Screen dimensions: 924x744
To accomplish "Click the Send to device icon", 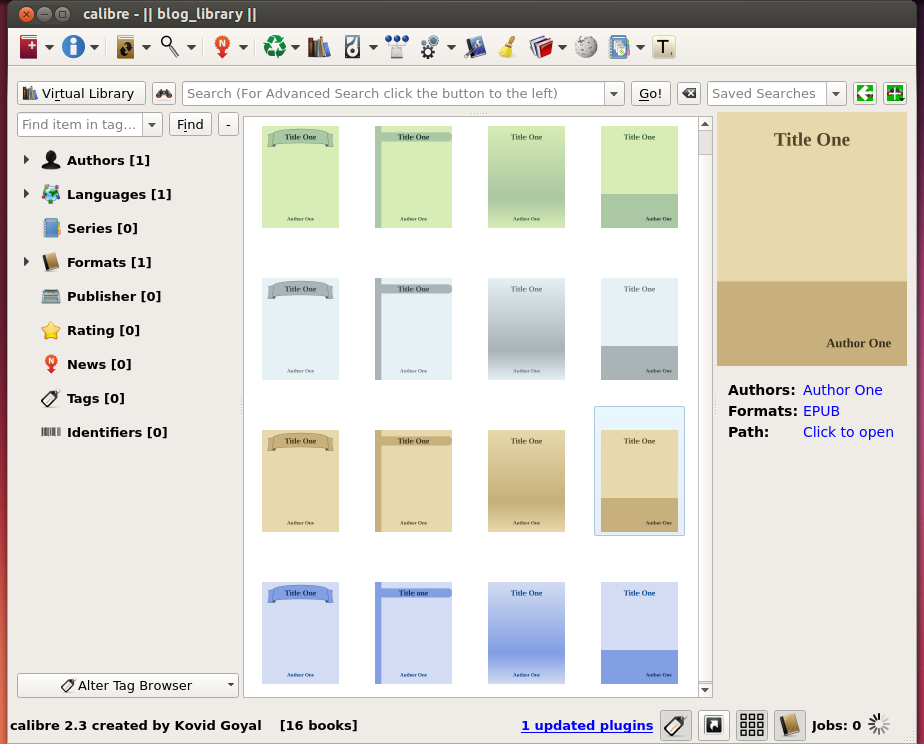I will (x=352, y=47).
